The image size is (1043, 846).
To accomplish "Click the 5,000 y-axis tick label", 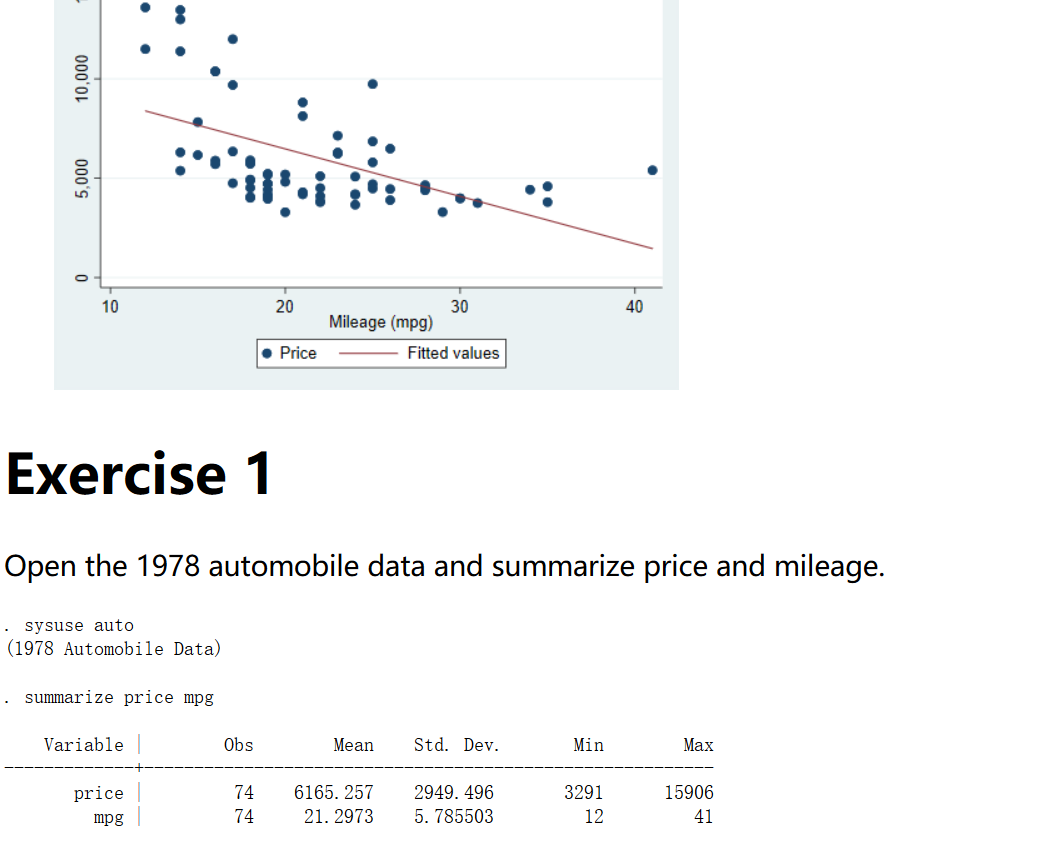I will (82, 178).
